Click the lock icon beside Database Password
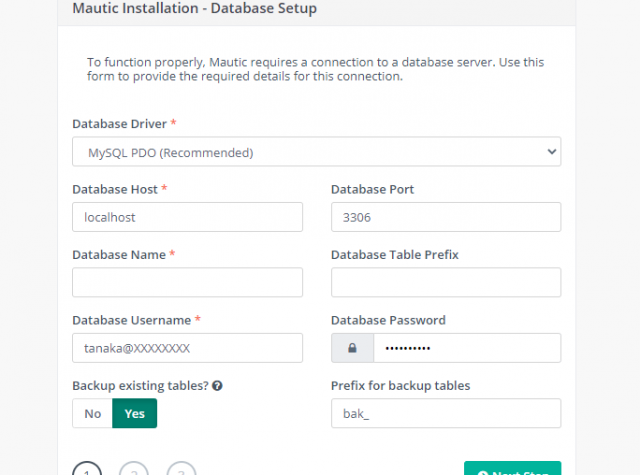This screenshot has height=475, width=640. tap(352, 348)
